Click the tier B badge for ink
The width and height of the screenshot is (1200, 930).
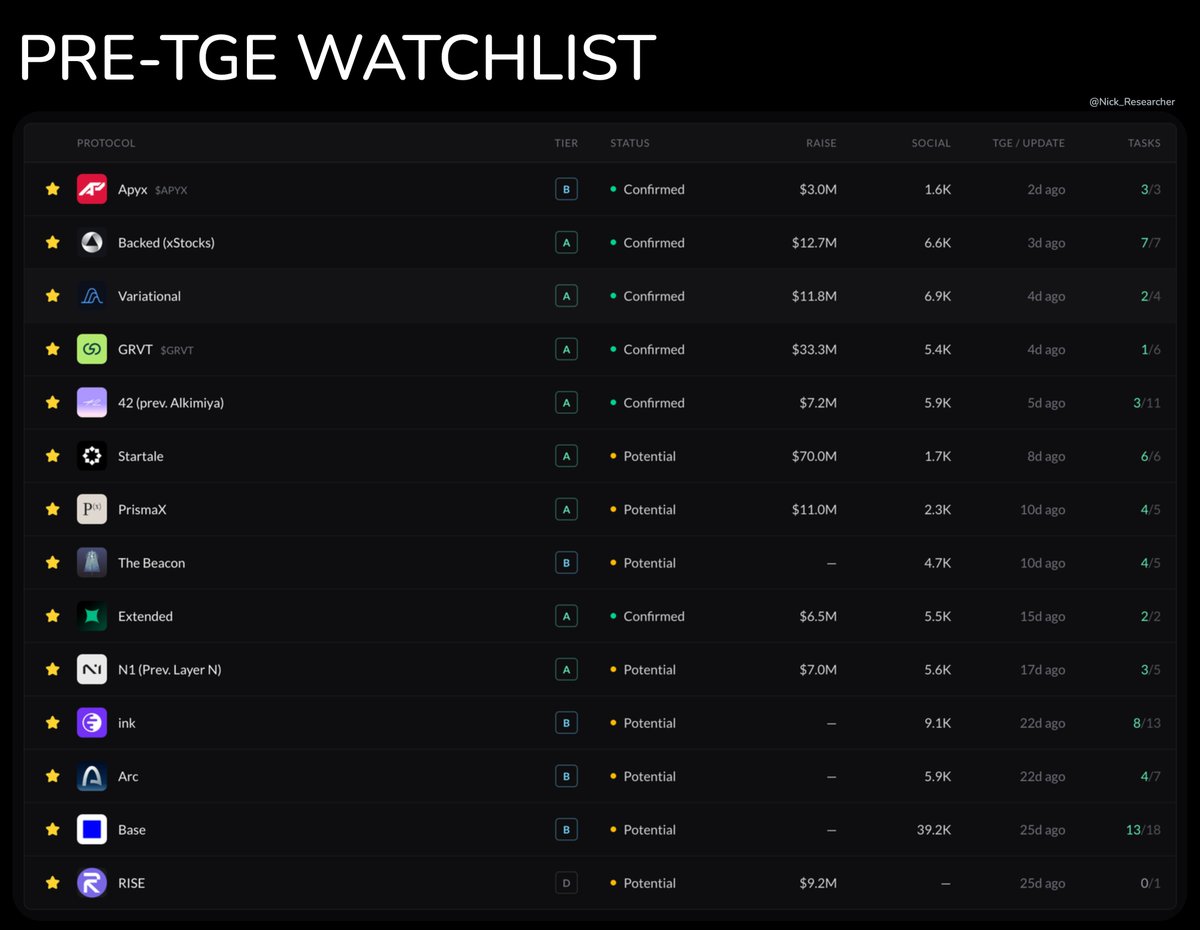coord(566,723)
